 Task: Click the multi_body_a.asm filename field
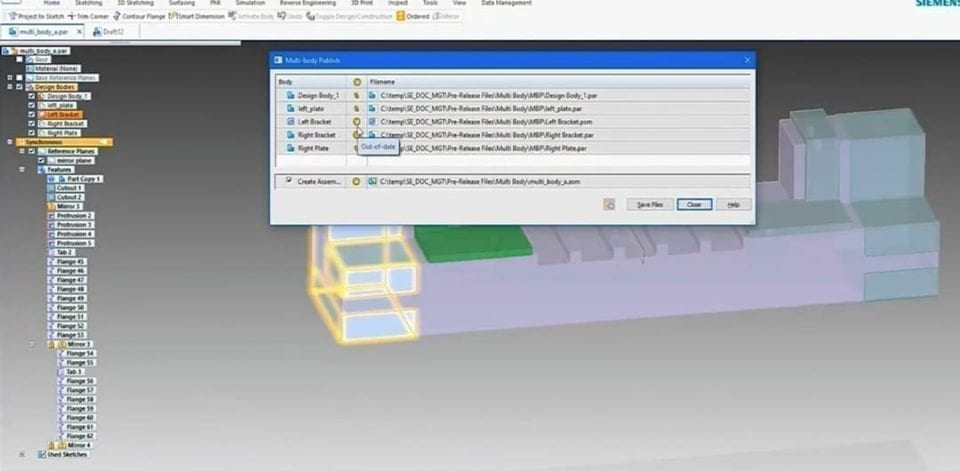point(558,182)
